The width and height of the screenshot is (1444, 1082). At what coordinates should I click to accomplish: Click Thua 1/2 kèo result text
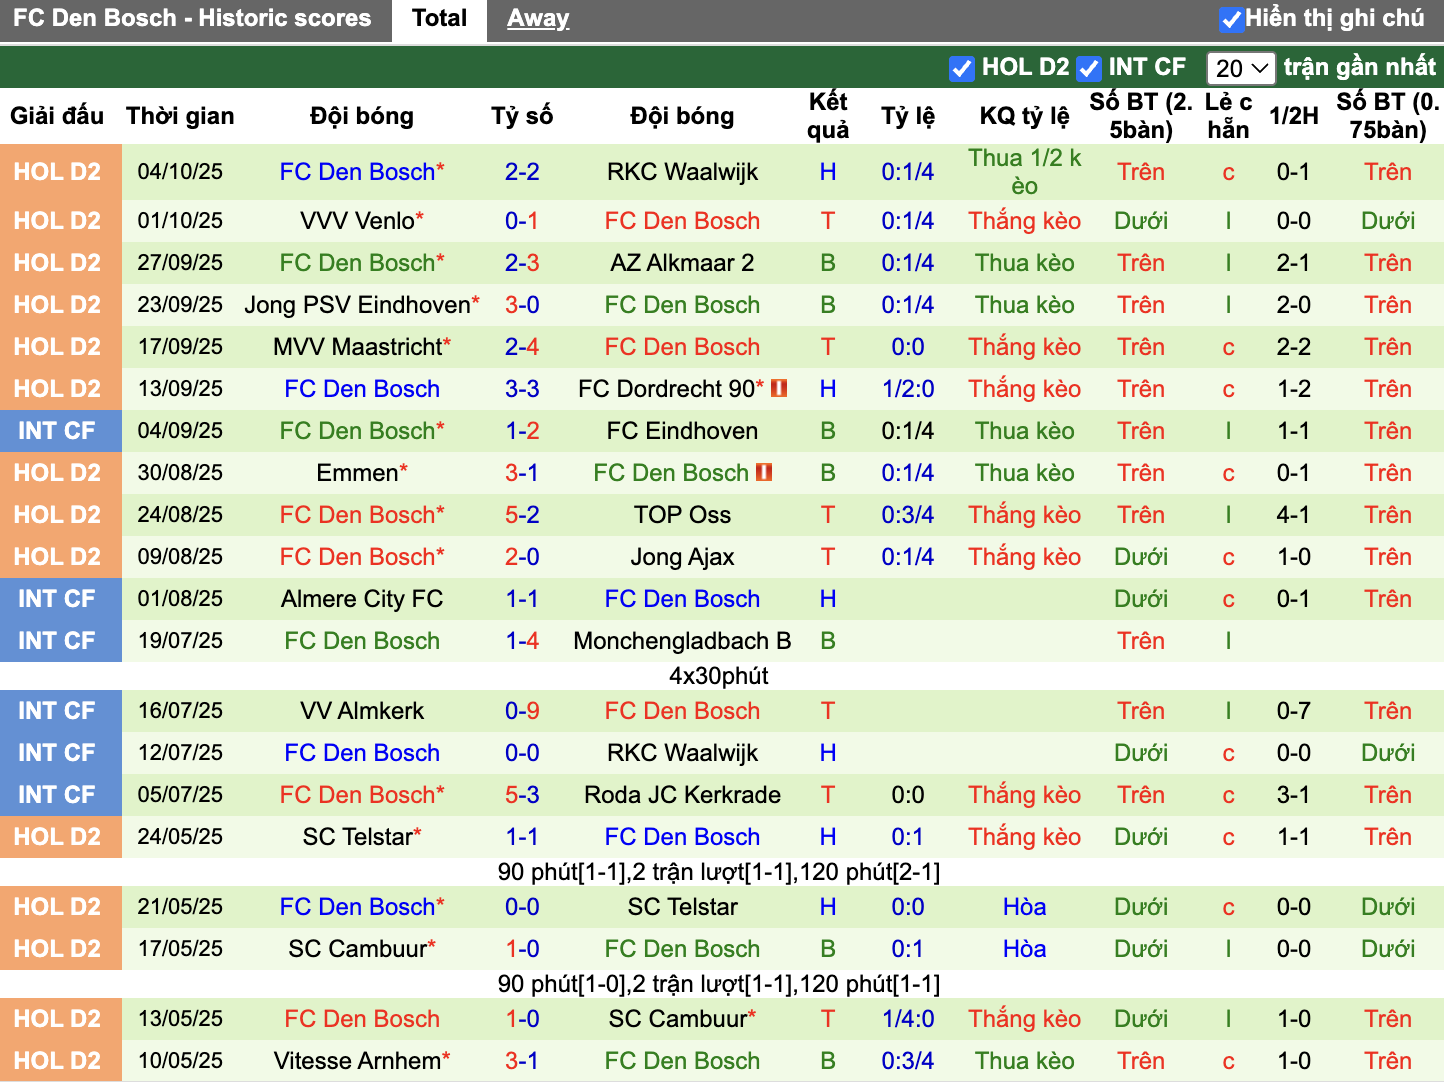[1024, 172]
